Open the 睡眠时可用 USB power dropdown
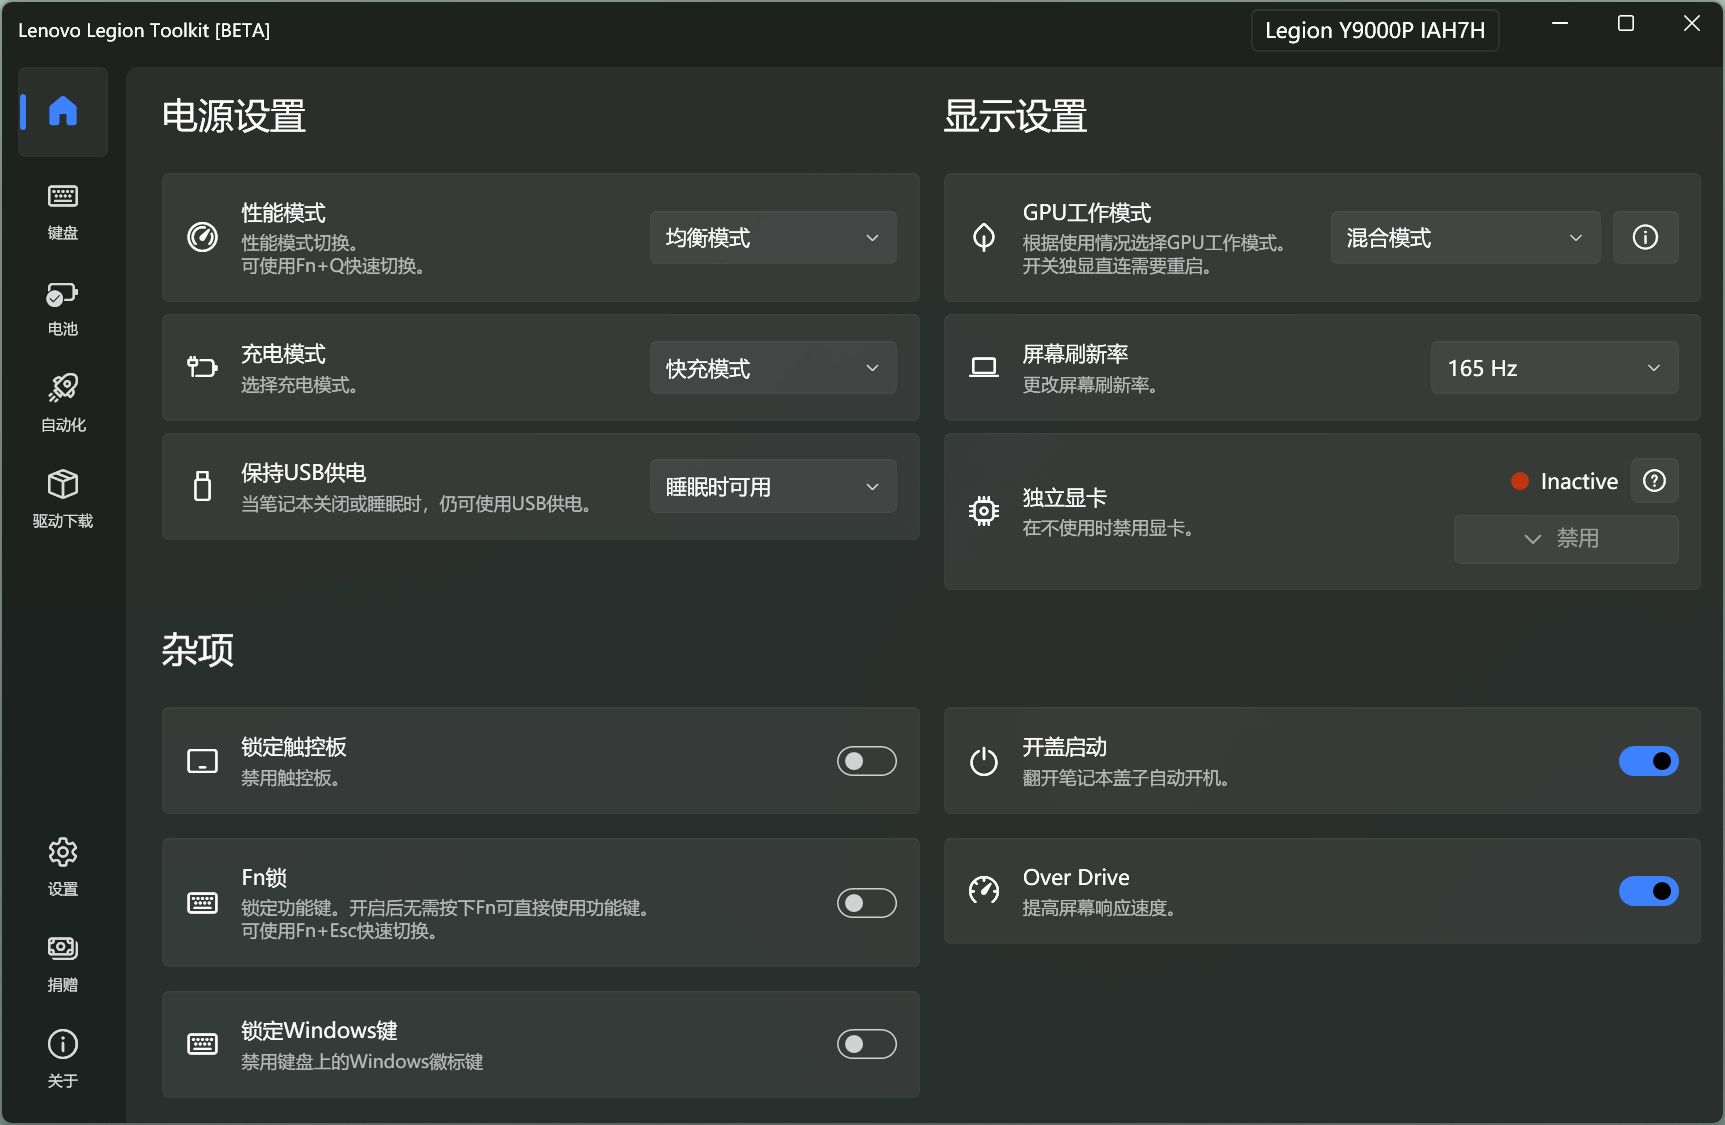The height and width of the screenshot is (1125, 1725). [x=773, y=486]
